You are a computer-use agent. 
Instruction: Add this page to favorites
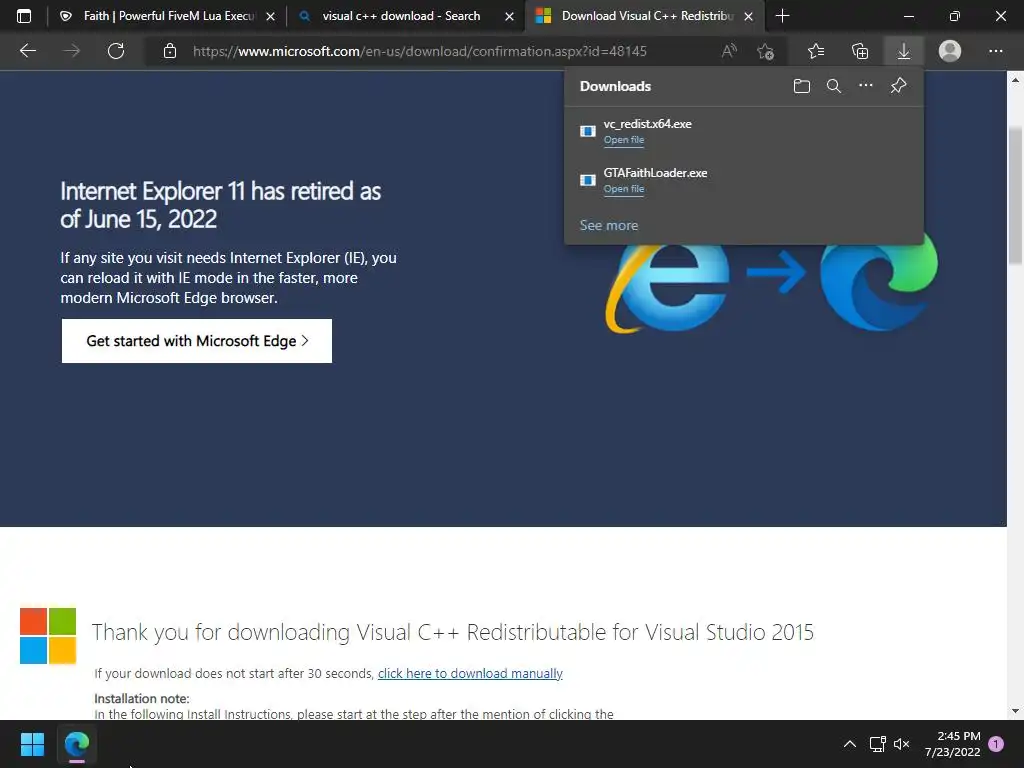765,51
